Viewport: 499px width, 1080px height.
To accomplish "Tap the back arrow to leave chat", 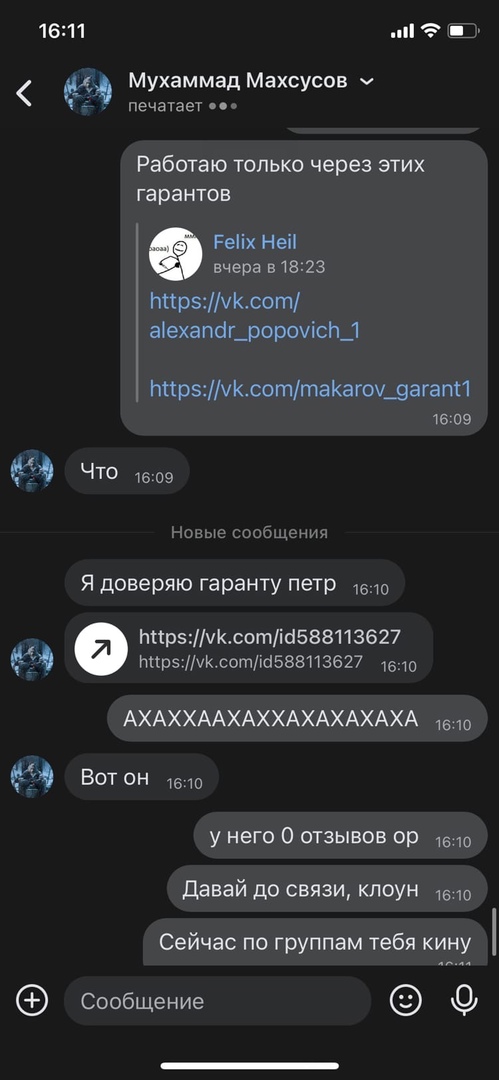I will (x=24, y=93).
